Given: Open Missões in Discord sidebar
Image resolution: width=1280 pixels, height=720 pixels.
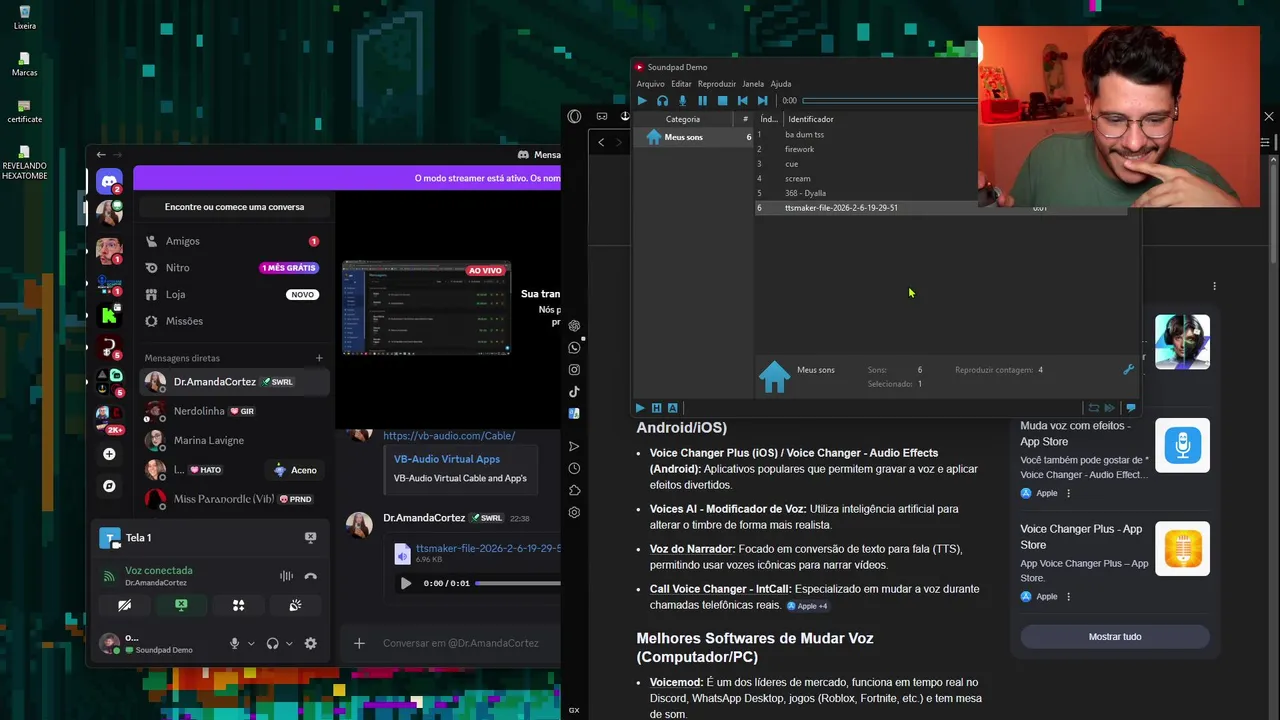Looking at the screenshot, I should point(232,321).
